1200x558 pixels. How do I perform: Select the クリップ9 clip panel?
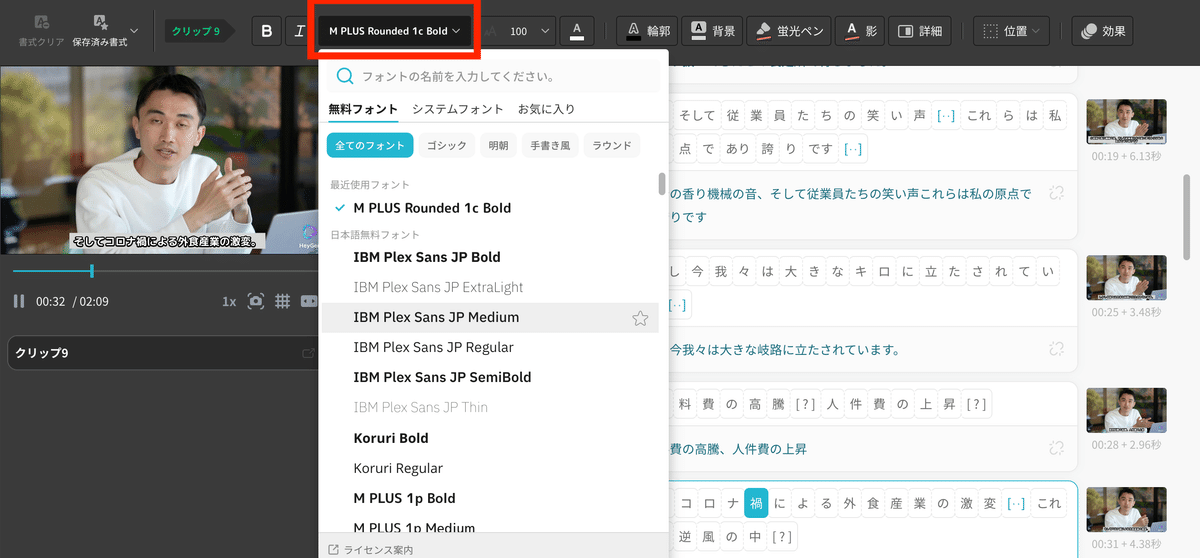[163, 354]
